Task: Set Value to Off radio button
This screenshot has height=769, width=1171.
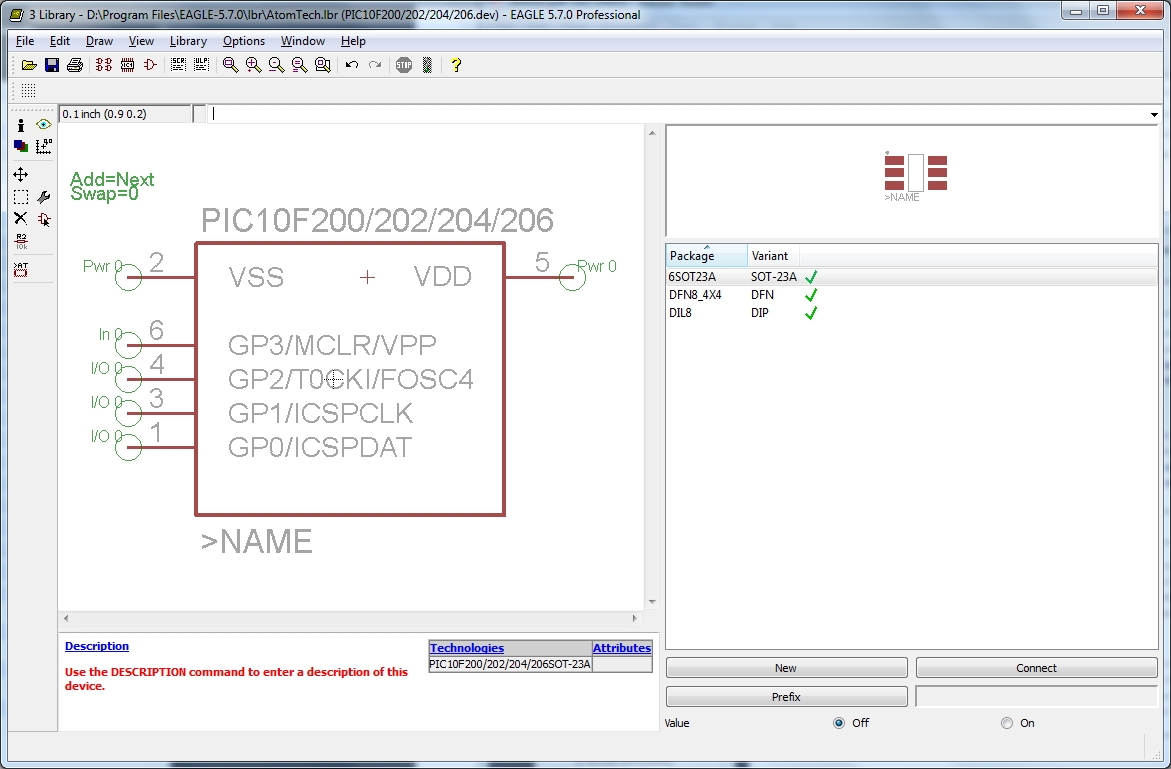Action: click(x=839, y=723)
